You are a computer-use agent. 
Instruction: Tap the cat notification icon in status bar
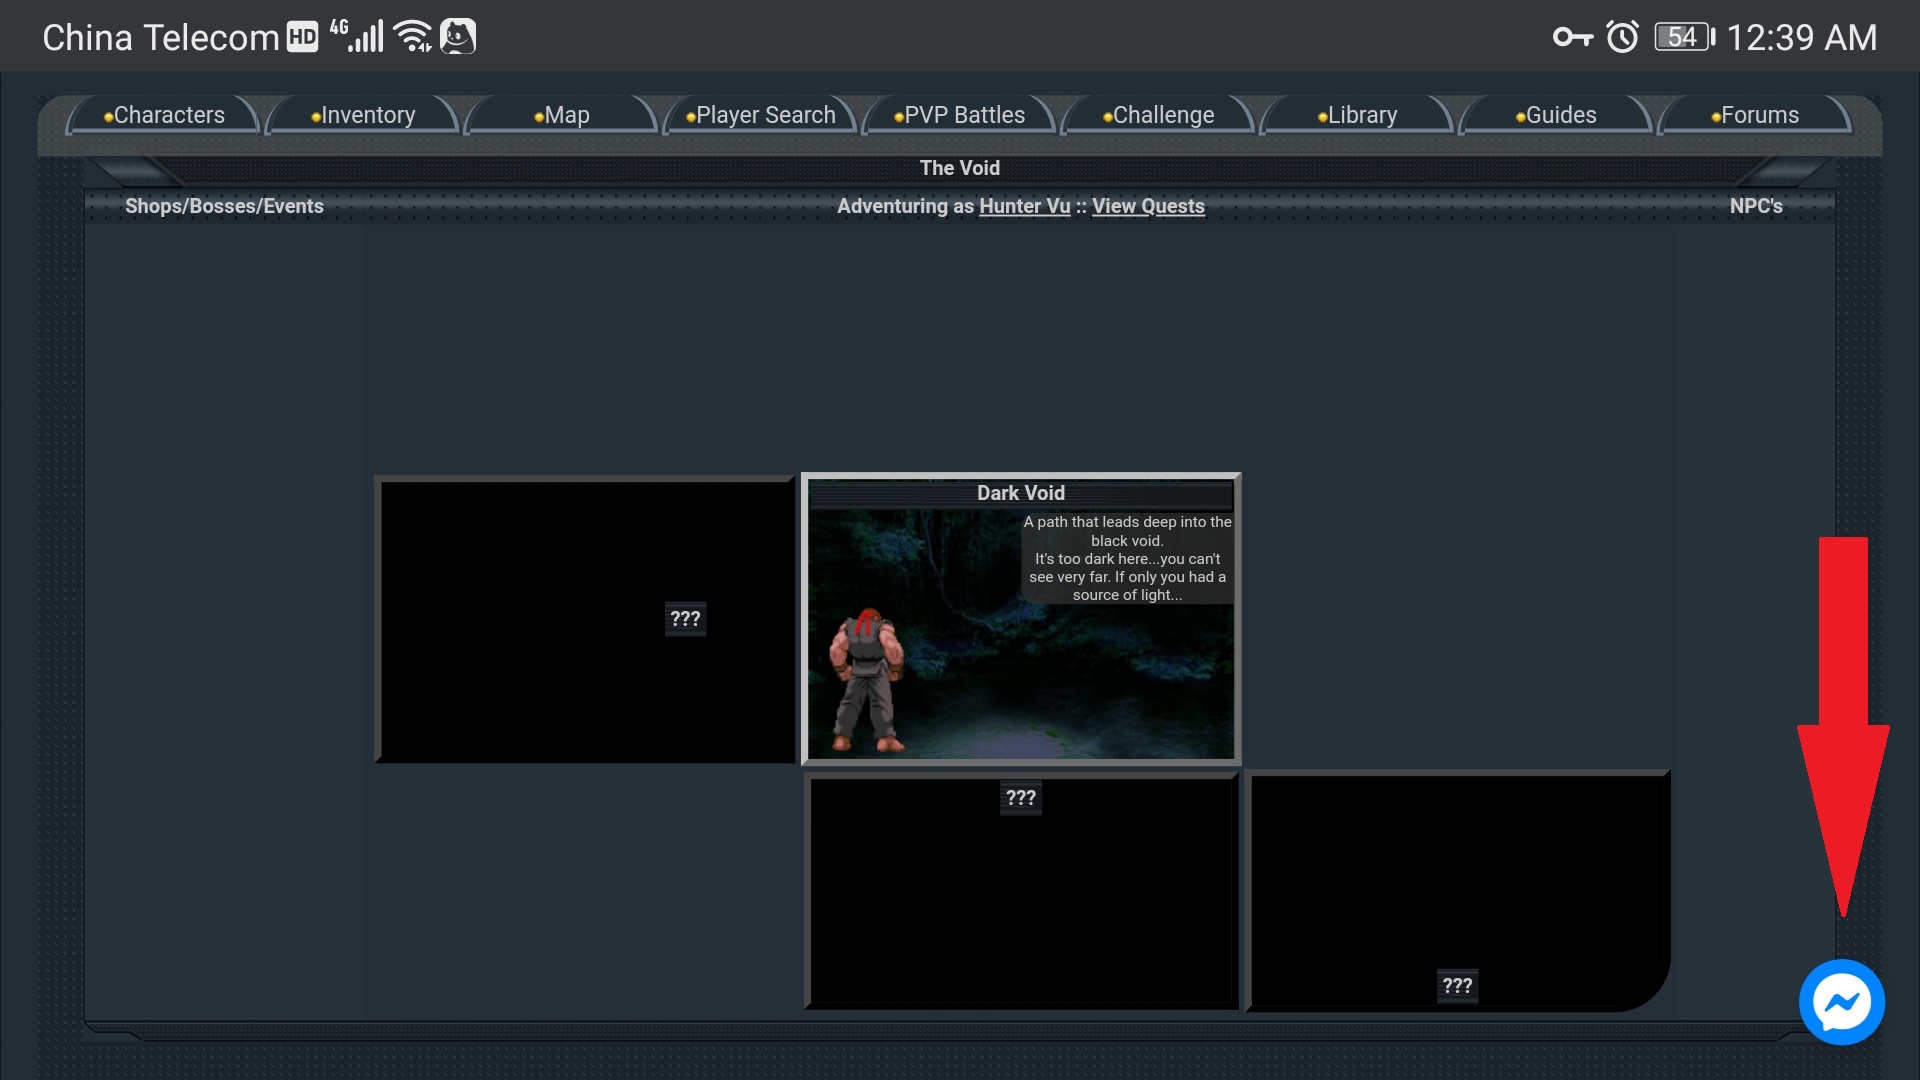(458, 36)
